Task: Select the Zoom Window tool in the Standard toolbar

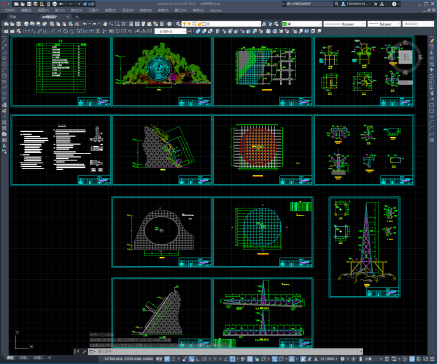Action: pyautogui.click(x=117, y=24)
